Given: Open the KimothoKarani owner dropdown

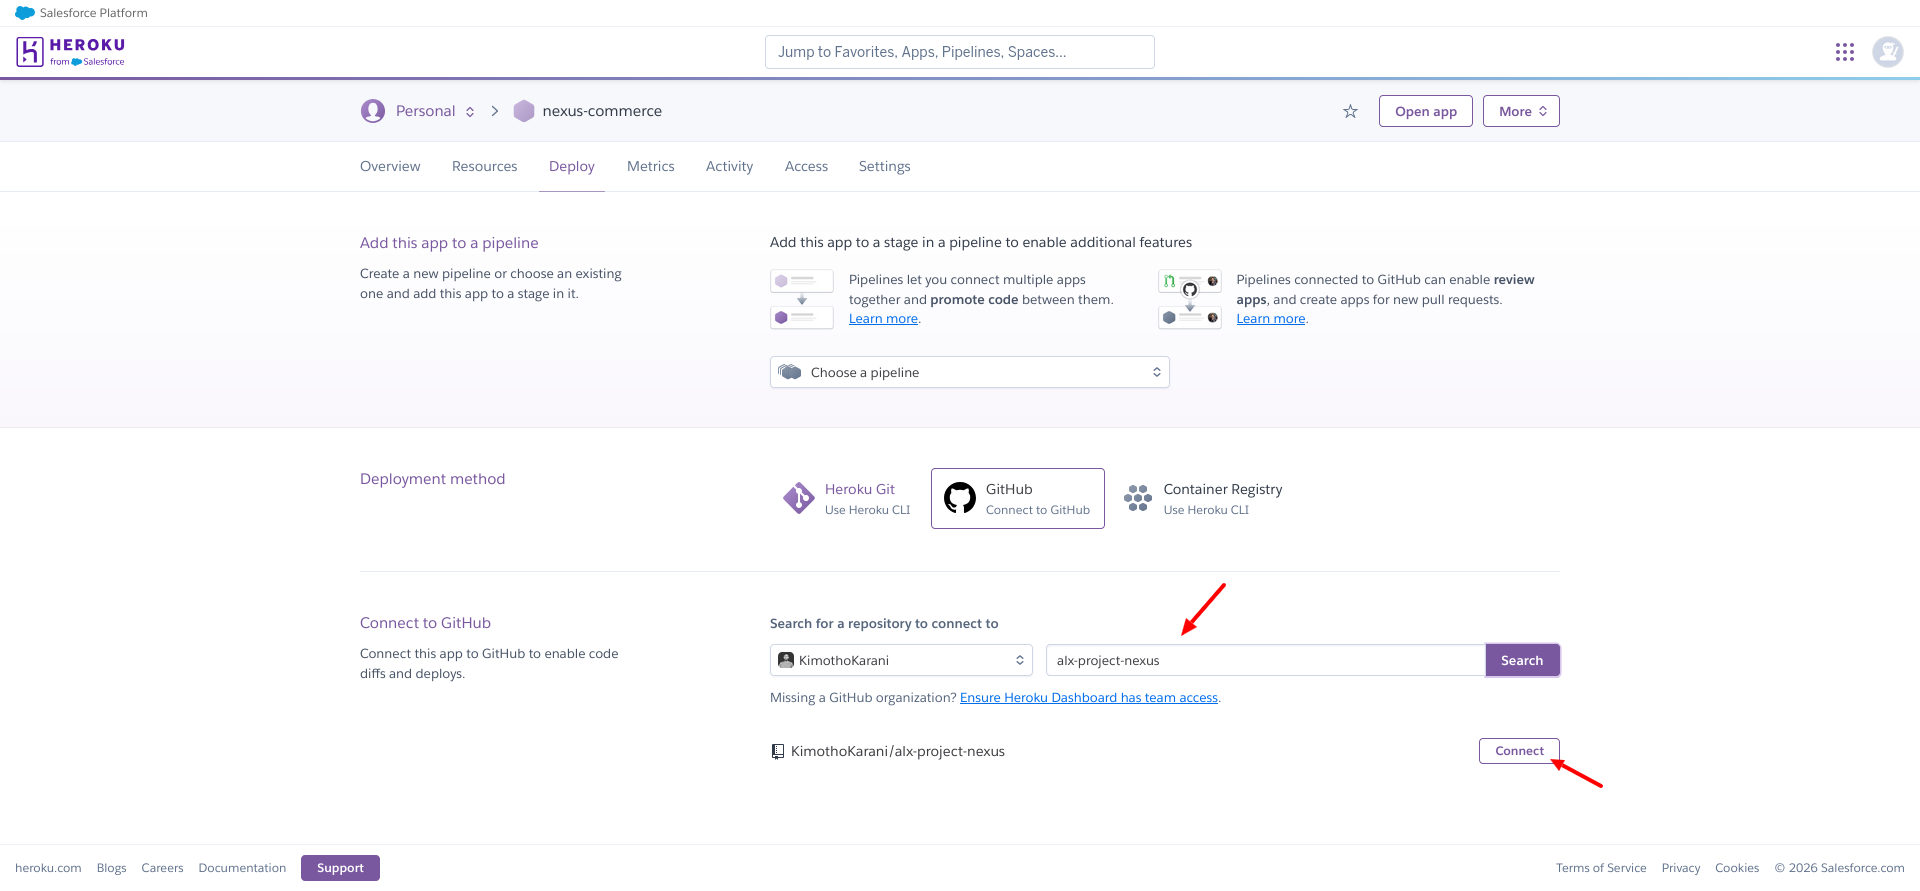Looking at the screenshot, I should pyautogui.click(x=901, y=660).
